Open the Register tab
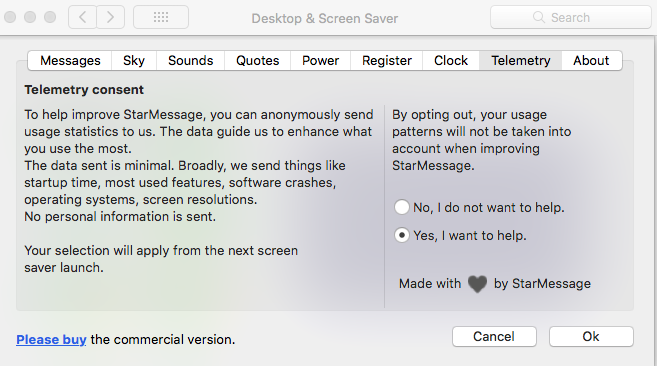 tap(387, 61)
